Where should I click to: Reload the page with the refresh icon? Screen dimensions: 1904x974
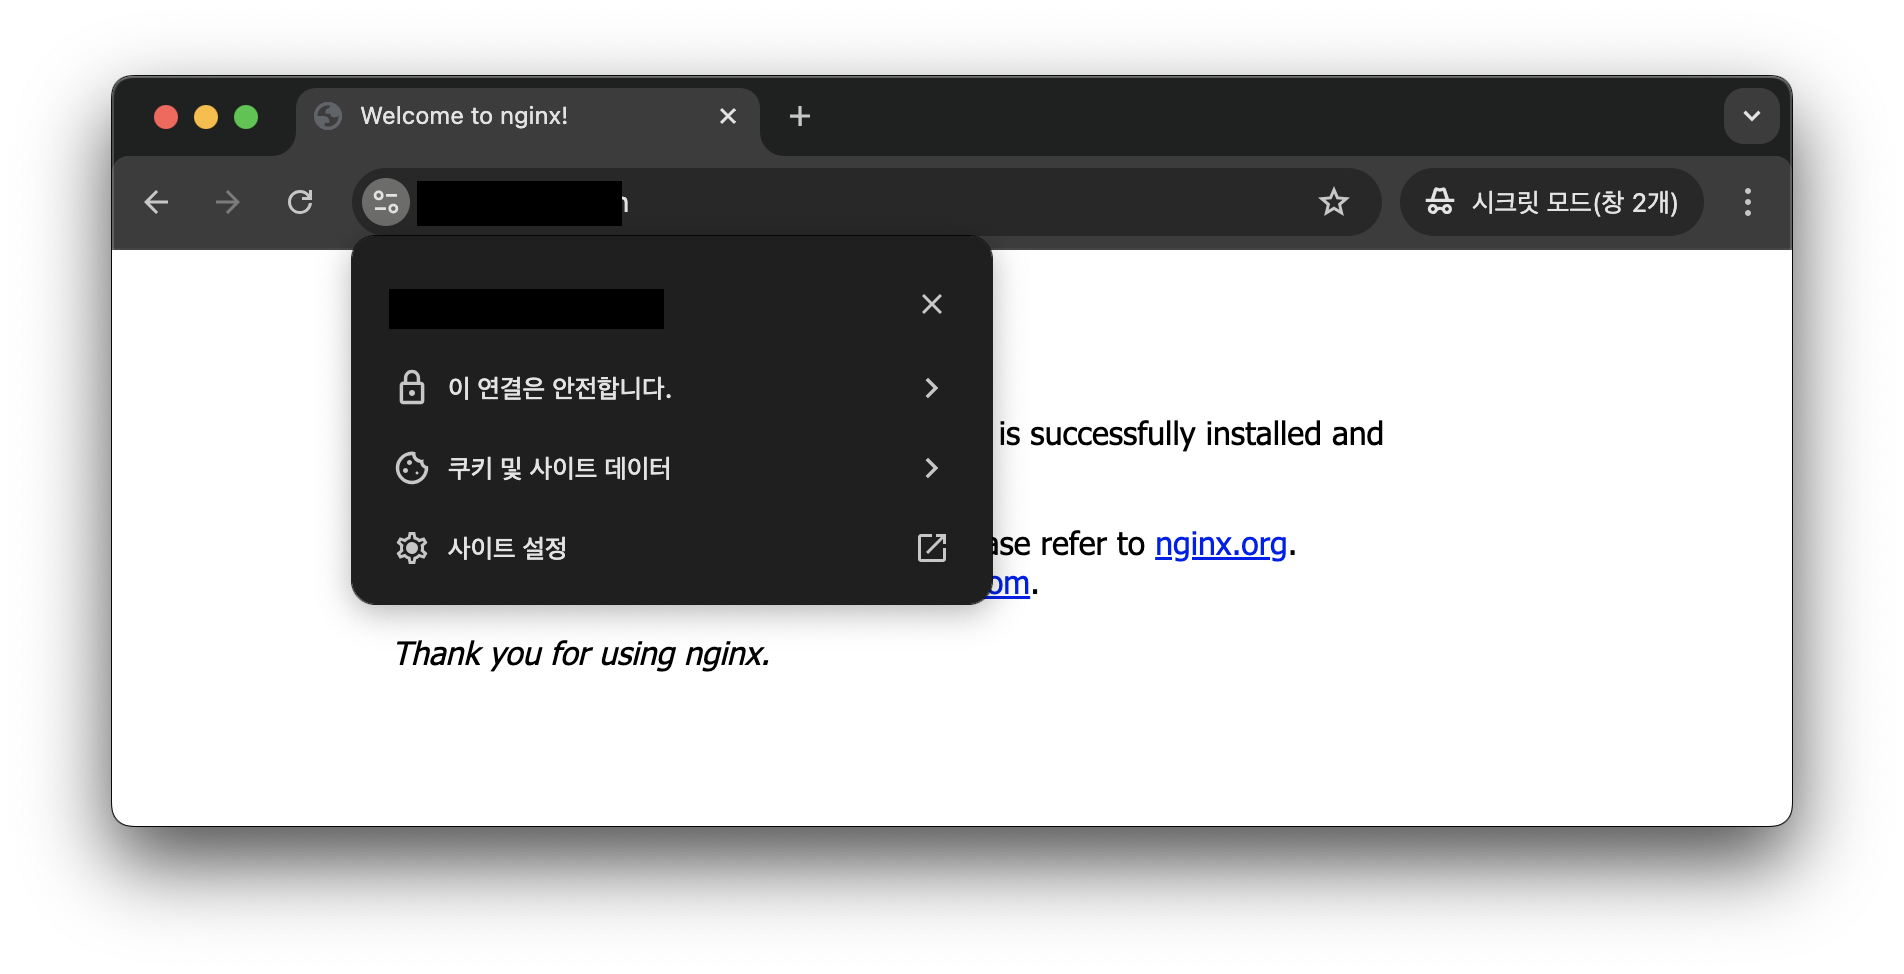point(300,202)
